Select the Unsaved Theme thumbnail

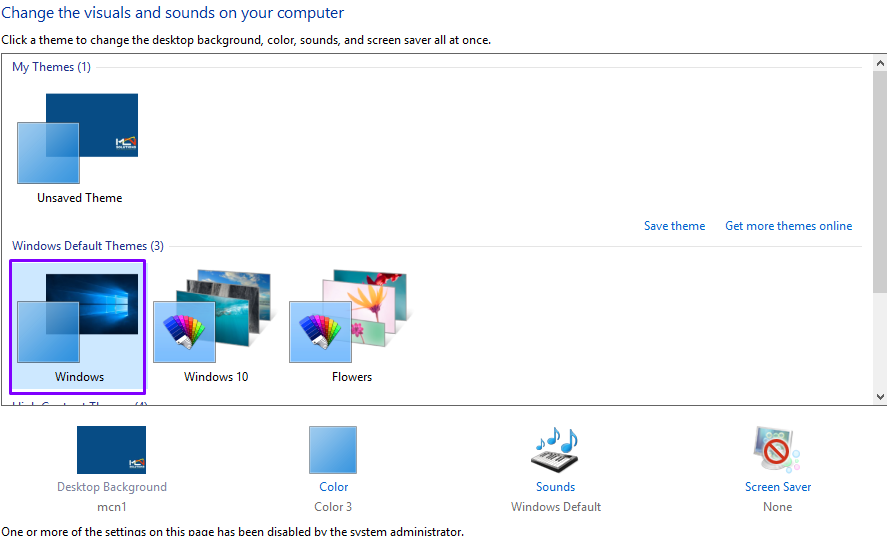[x=77, y=139]
